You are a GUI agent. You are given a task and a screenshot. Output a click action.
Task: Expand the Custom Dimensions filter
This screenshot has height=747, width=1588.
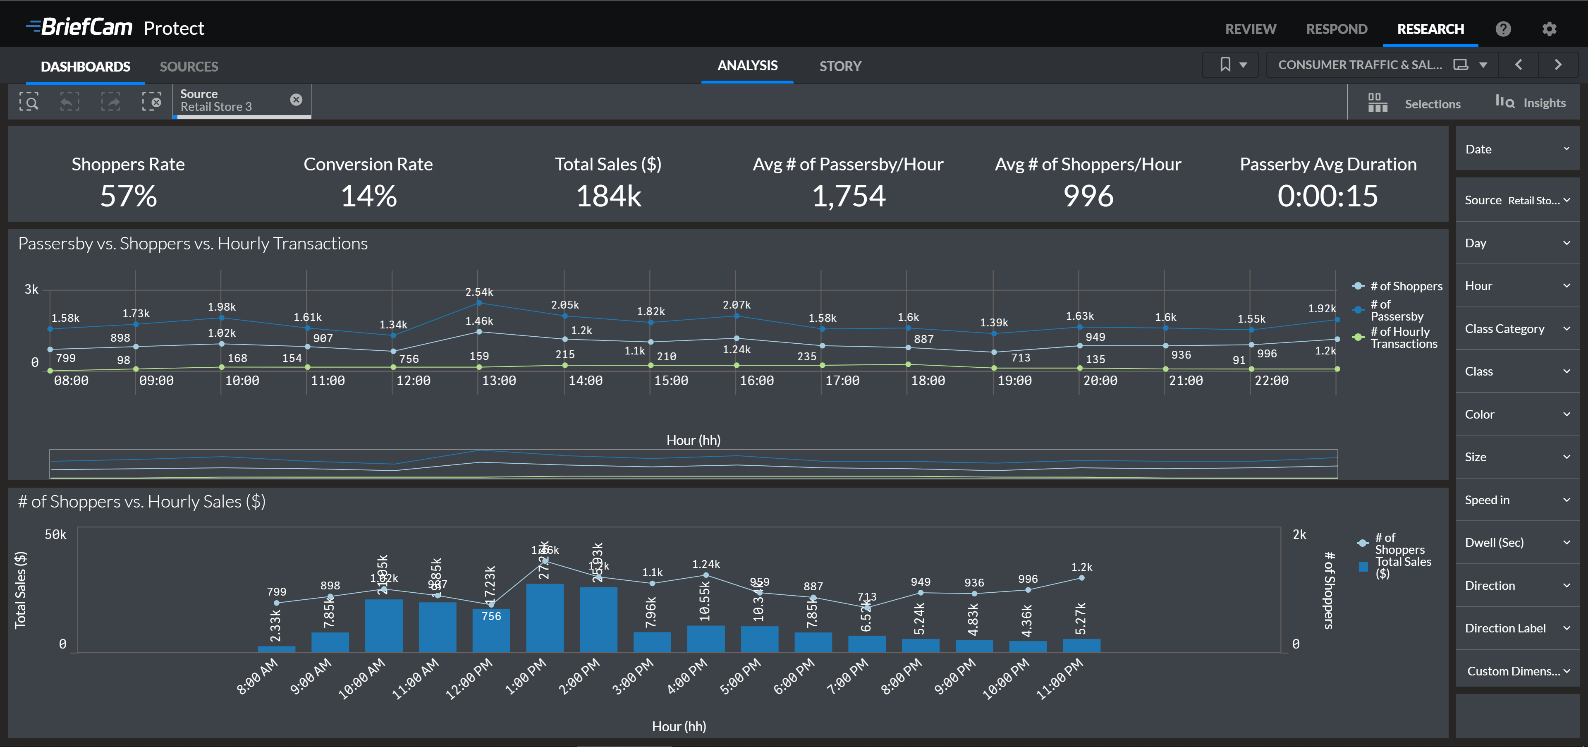[x=1517, y=671]
